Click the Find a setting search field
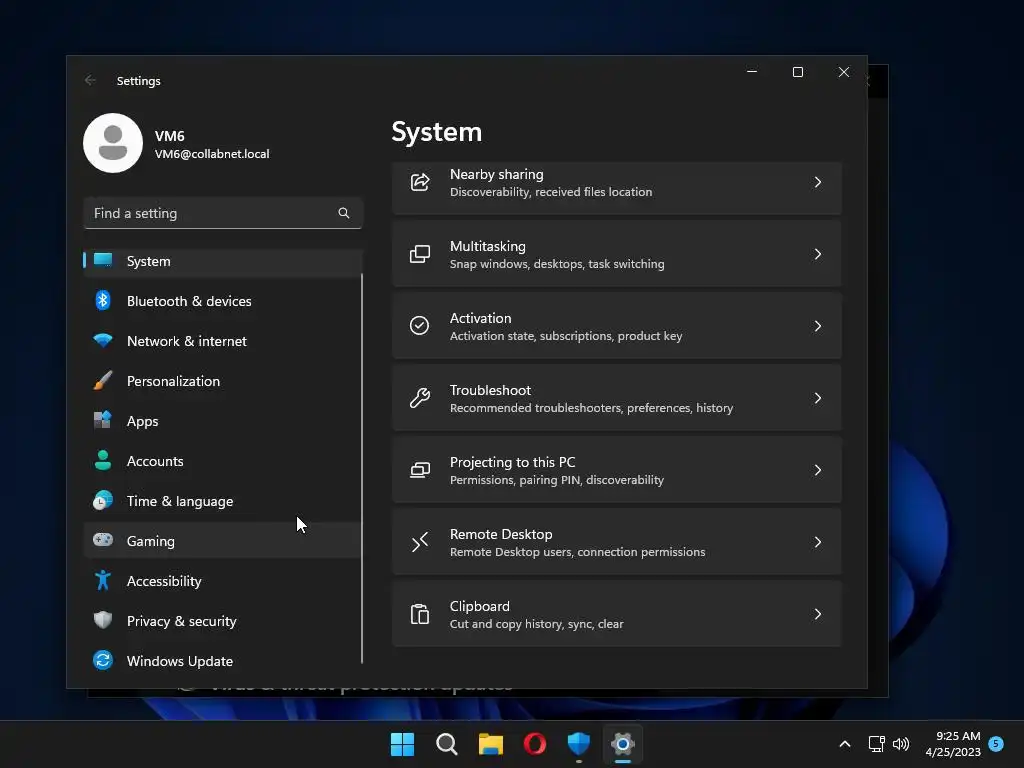1024x768 pixels. coord(223,213)
